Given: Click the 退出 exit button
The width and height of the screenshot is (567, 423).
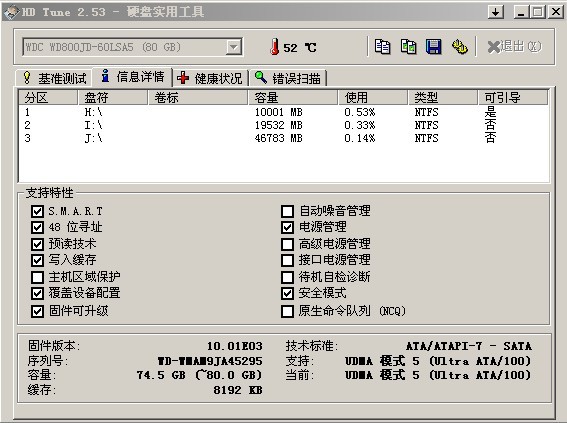Looking at the screenshot, I should coord(515,47).
